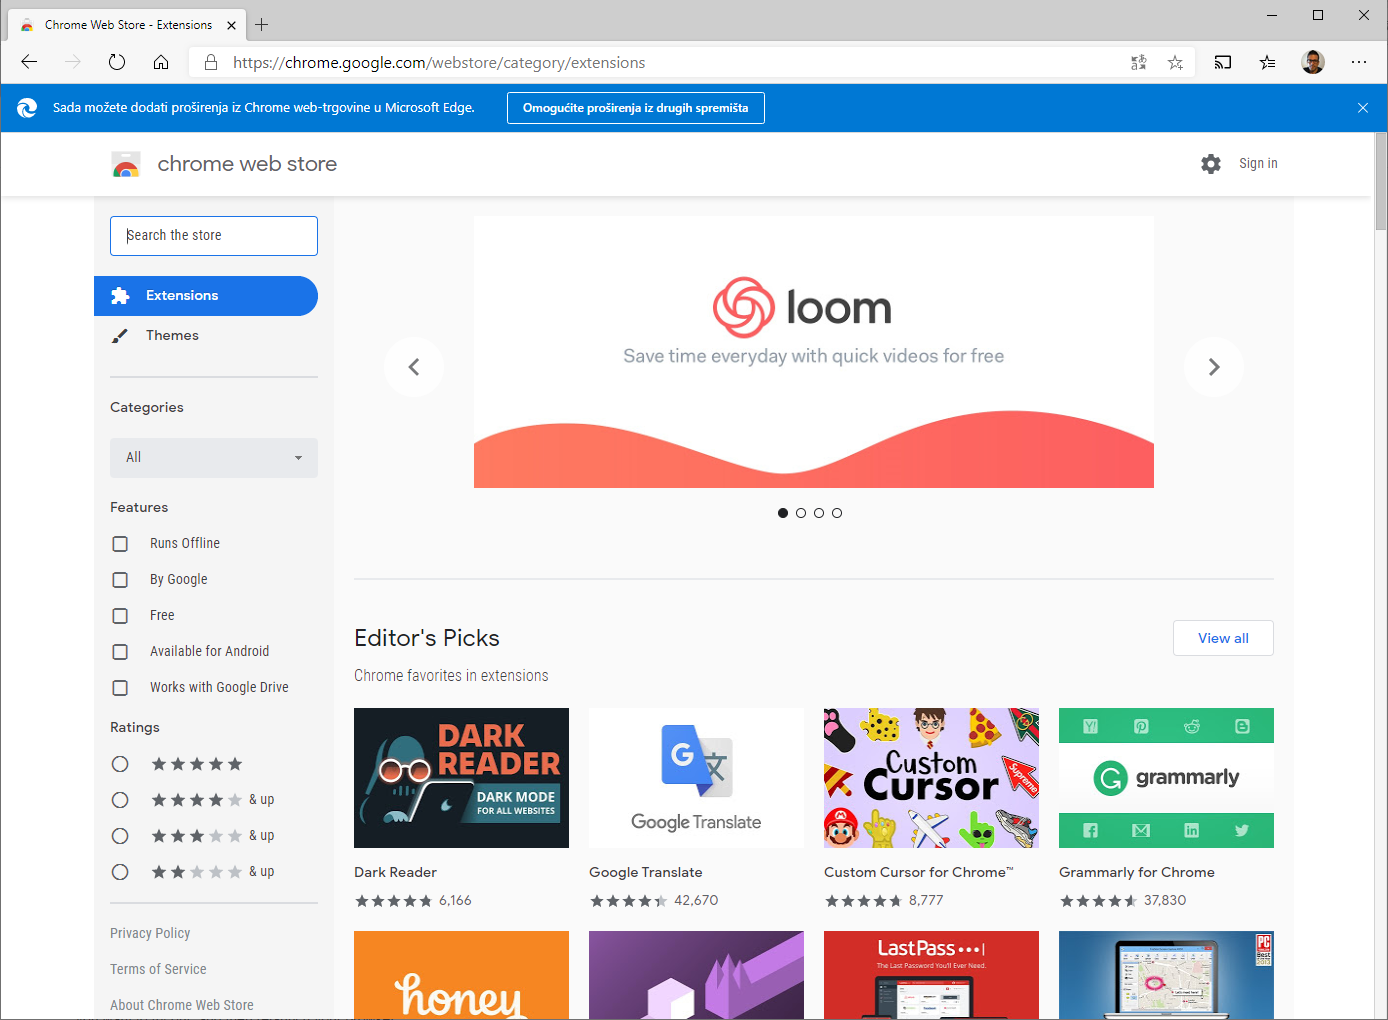Open Edge settings and more menu
Image resolution: width=1388 pixels, height=1020 pixels.
pos(1358,62)
